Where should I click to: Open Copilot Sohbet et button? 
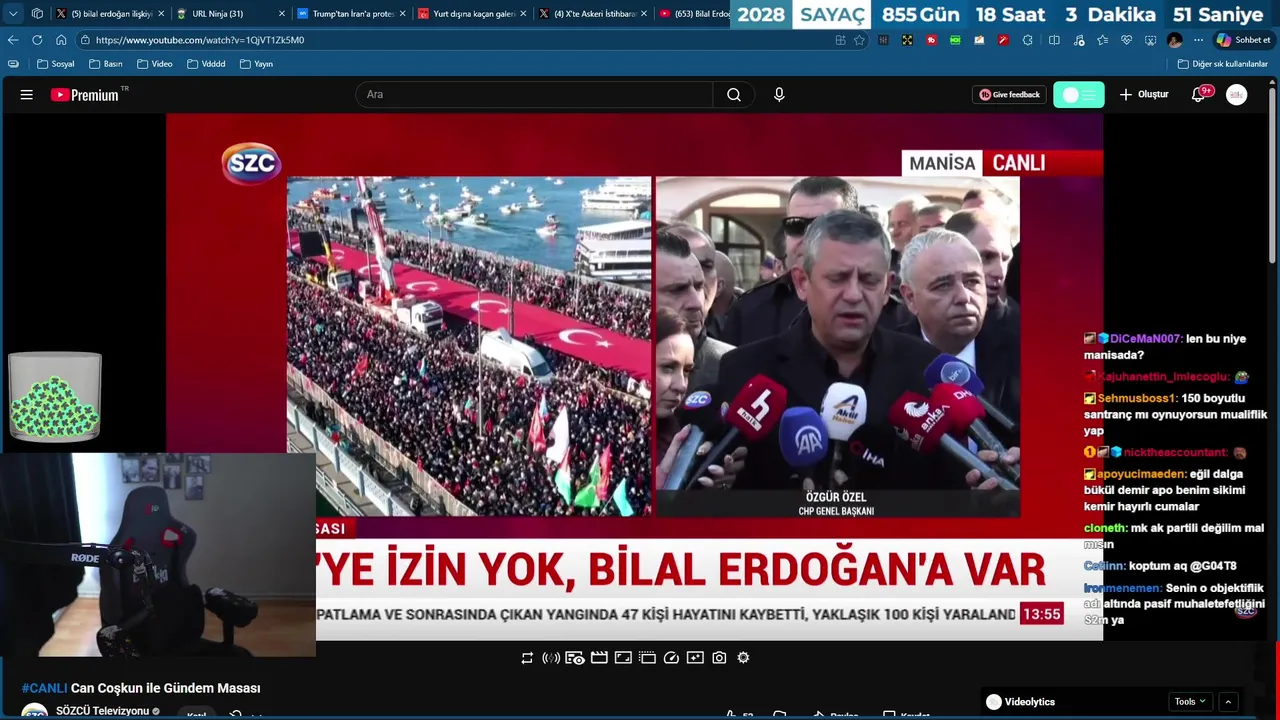click(x=1243, y=40)
